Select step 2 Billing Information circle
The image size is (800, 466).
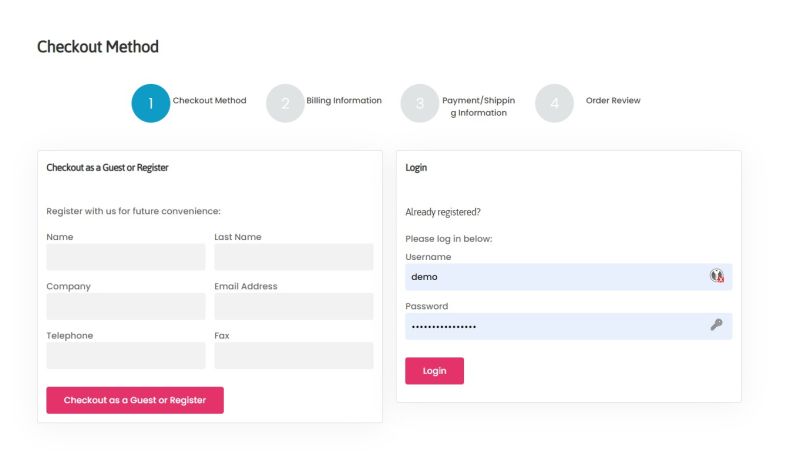(285, 102)
